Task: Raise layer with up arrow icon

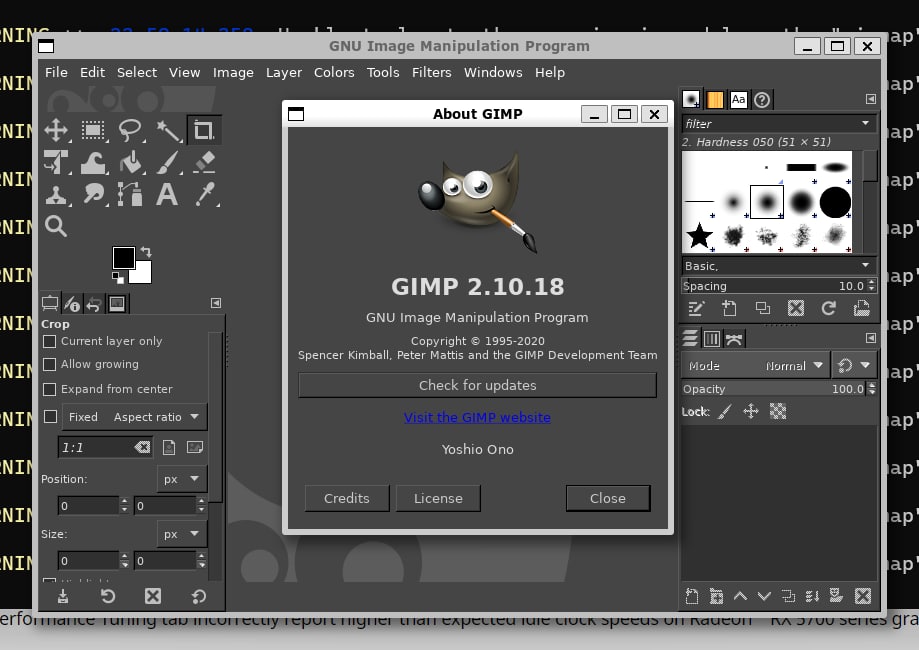Action: click(740, 597)
